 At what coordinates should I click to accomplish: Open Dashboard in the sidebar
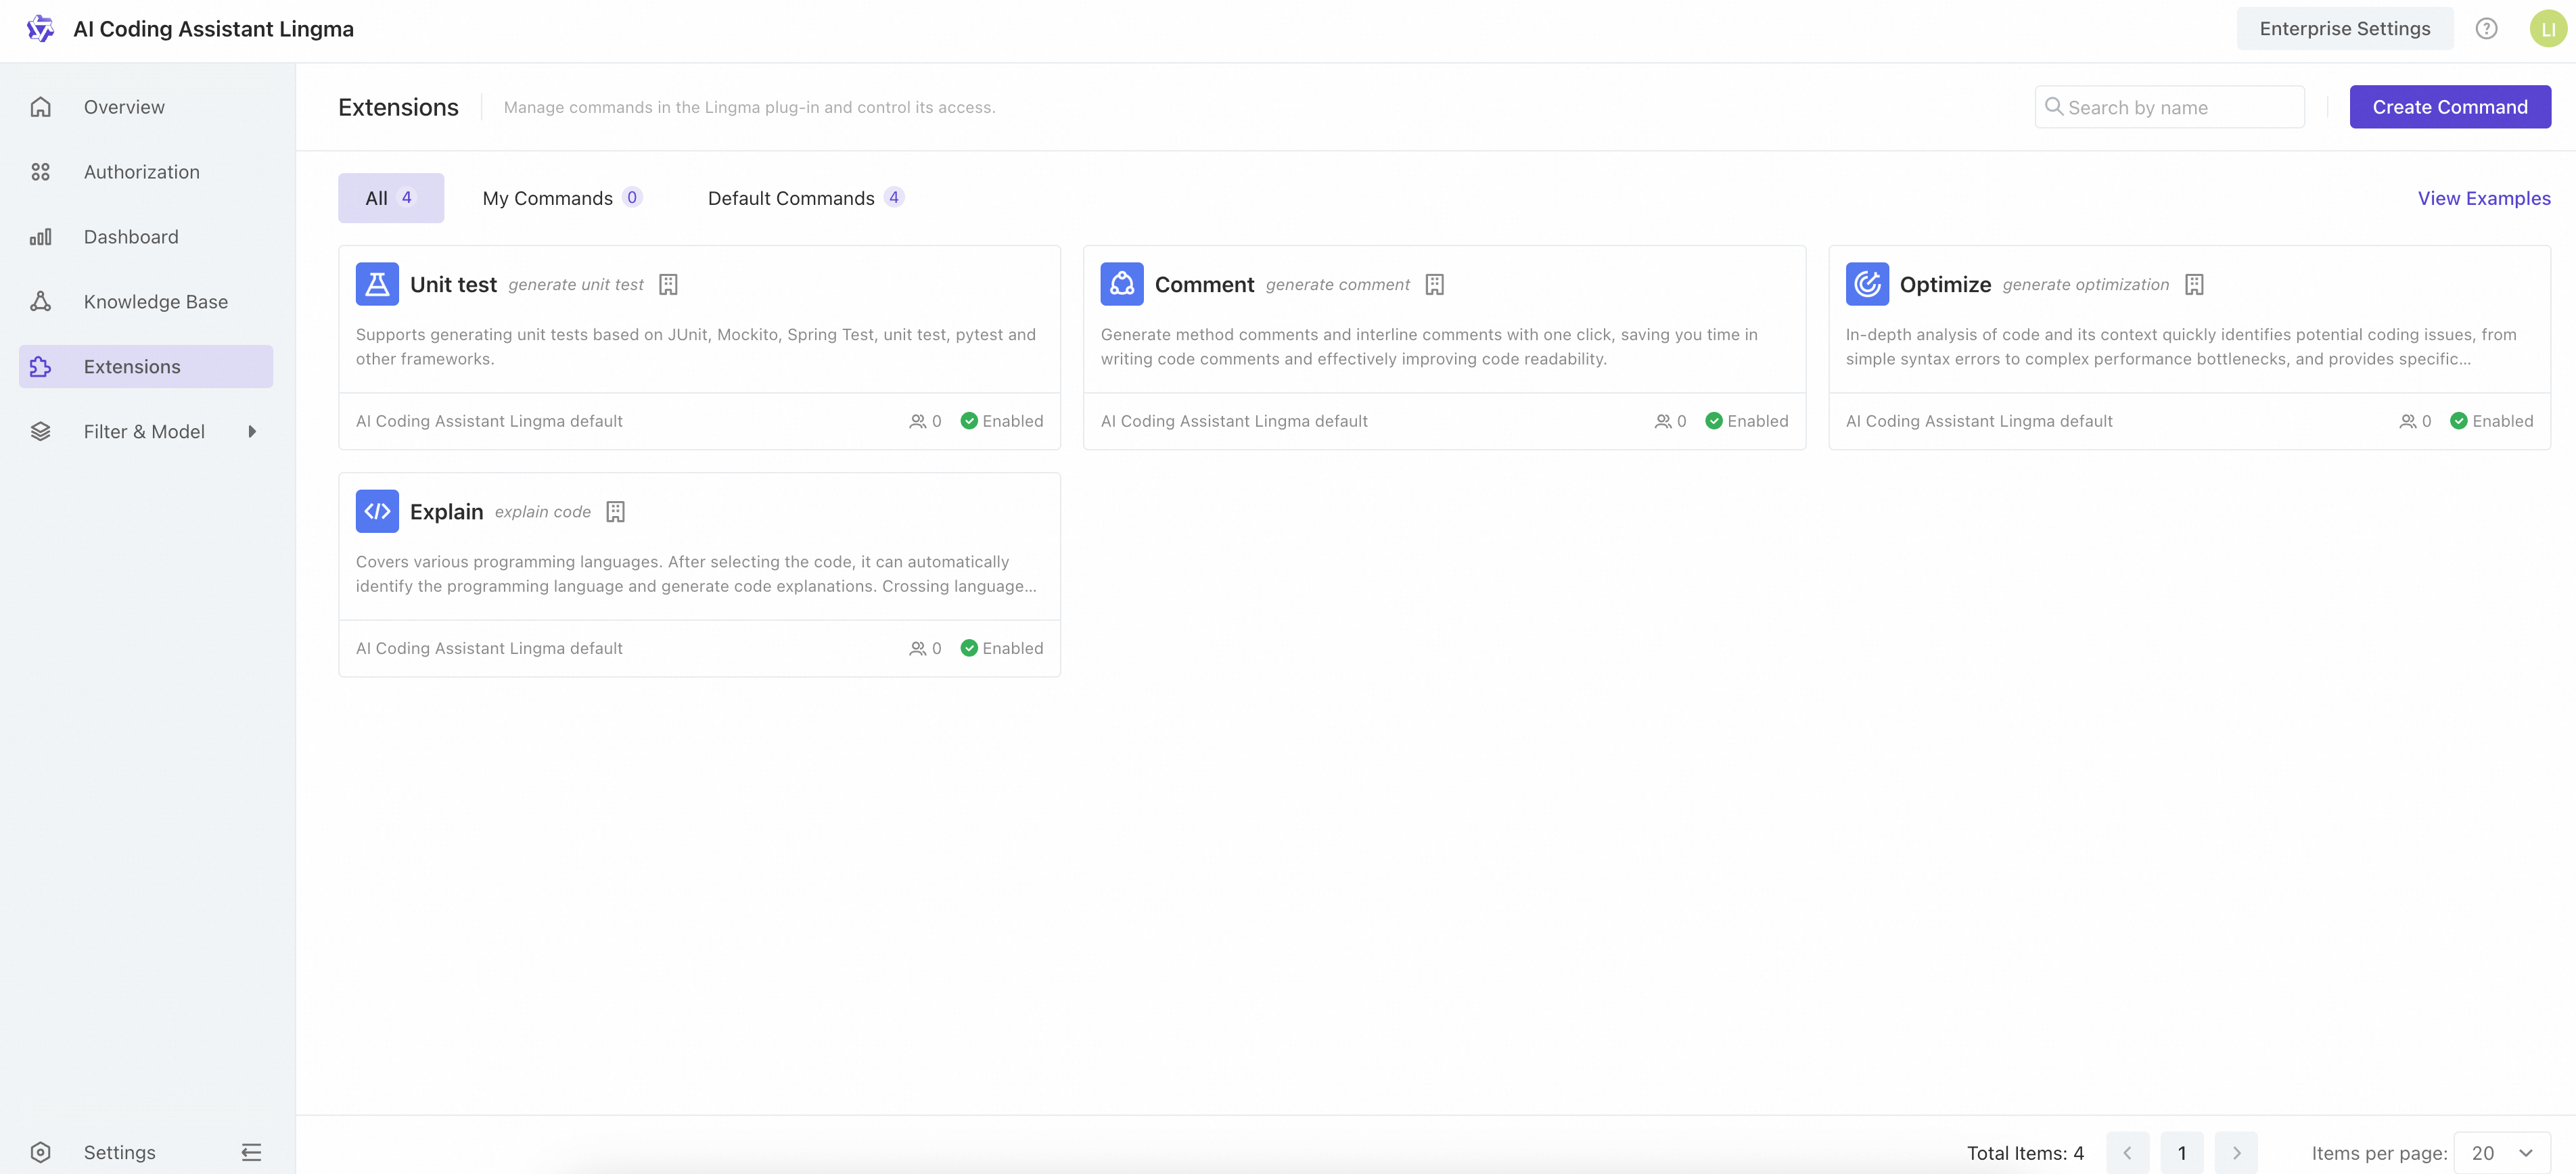pyautogui.click(x=146, y=237)
